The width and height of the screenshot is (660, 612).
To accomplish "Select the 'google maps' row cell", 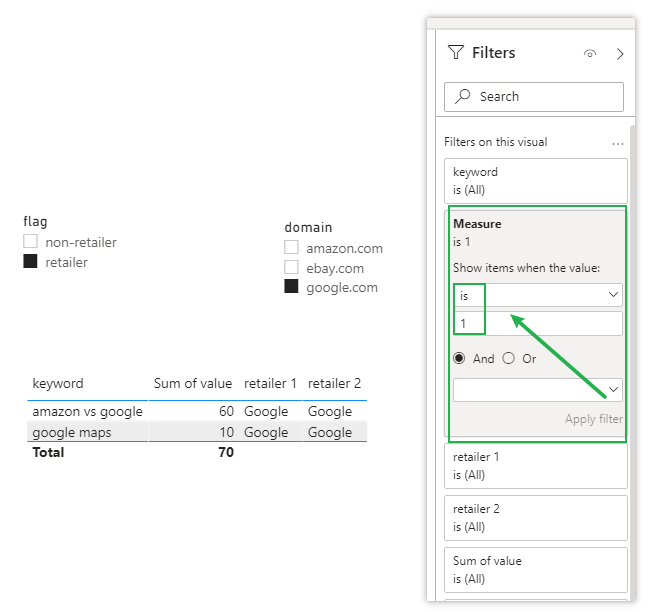I will [x=72, y=432].
